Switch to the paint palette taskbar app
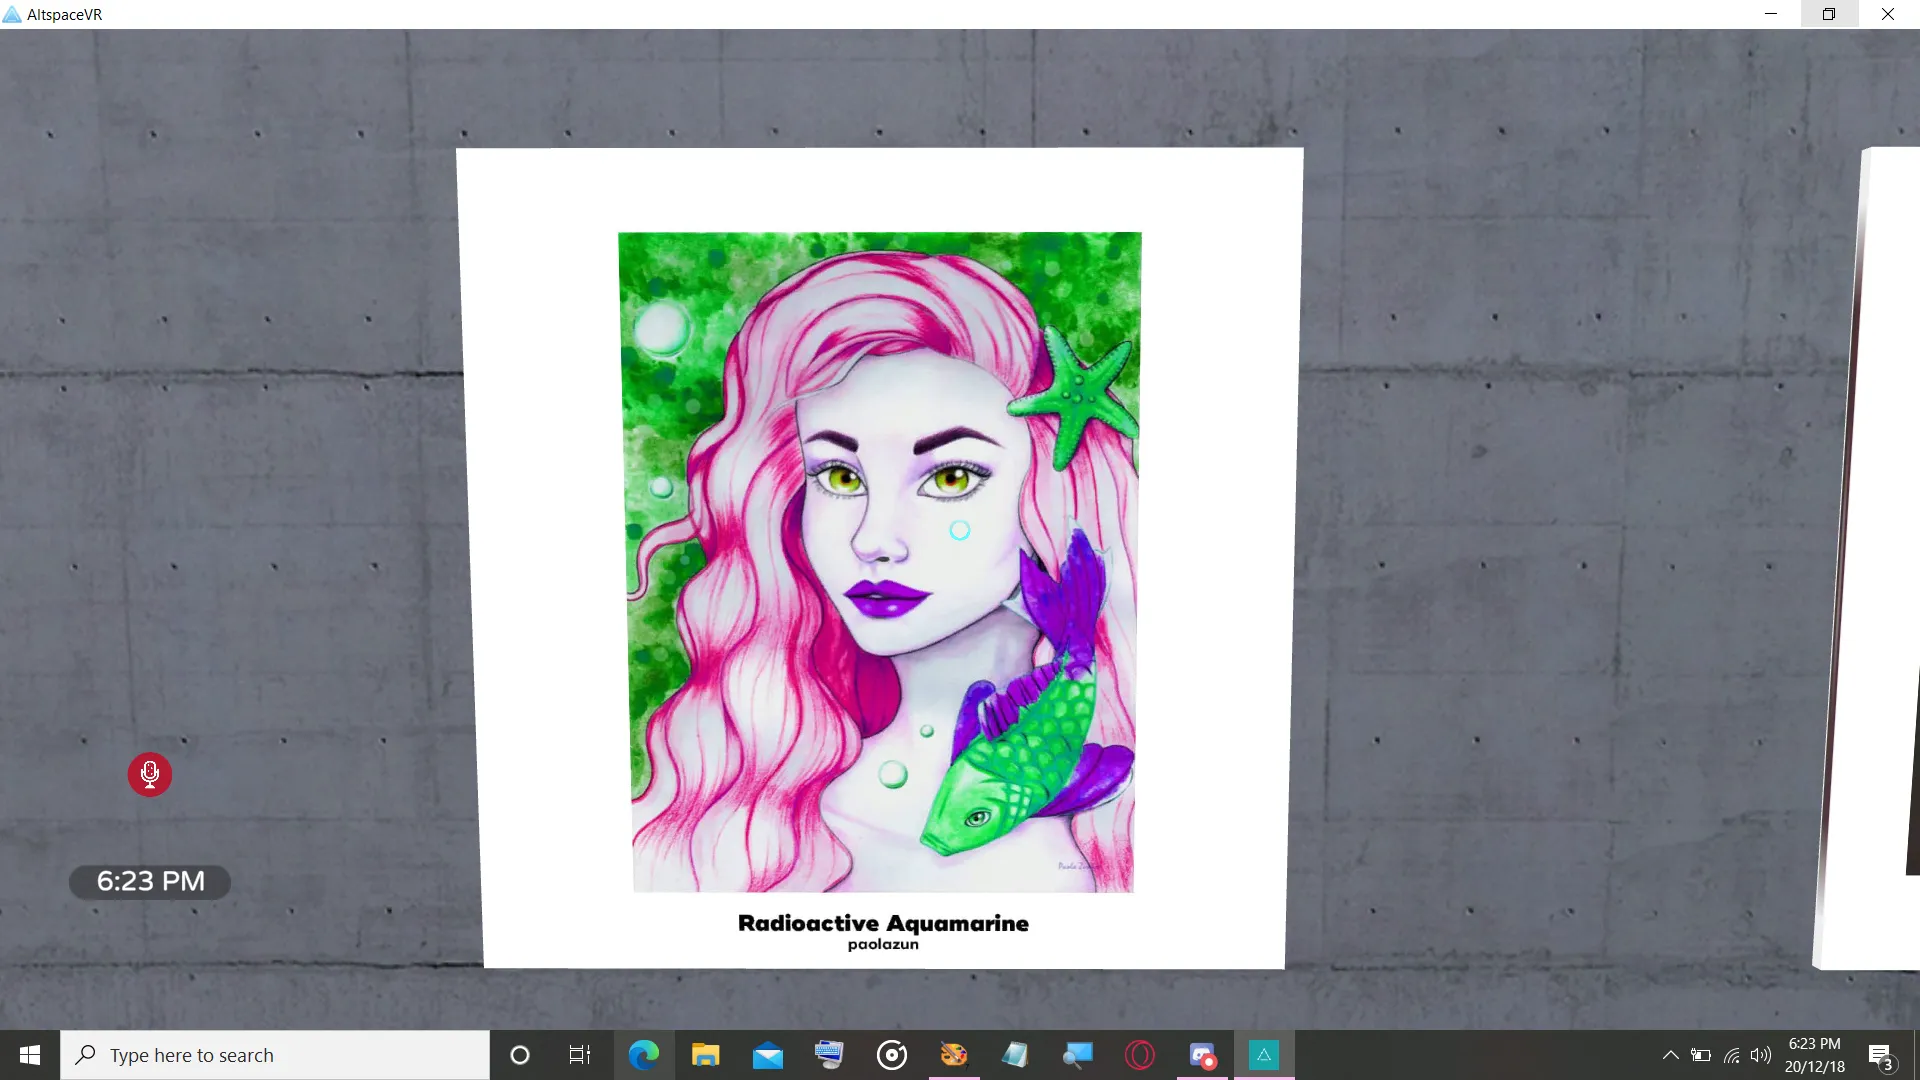This screenshot has height=1080, width=1920. (953, 1055)
